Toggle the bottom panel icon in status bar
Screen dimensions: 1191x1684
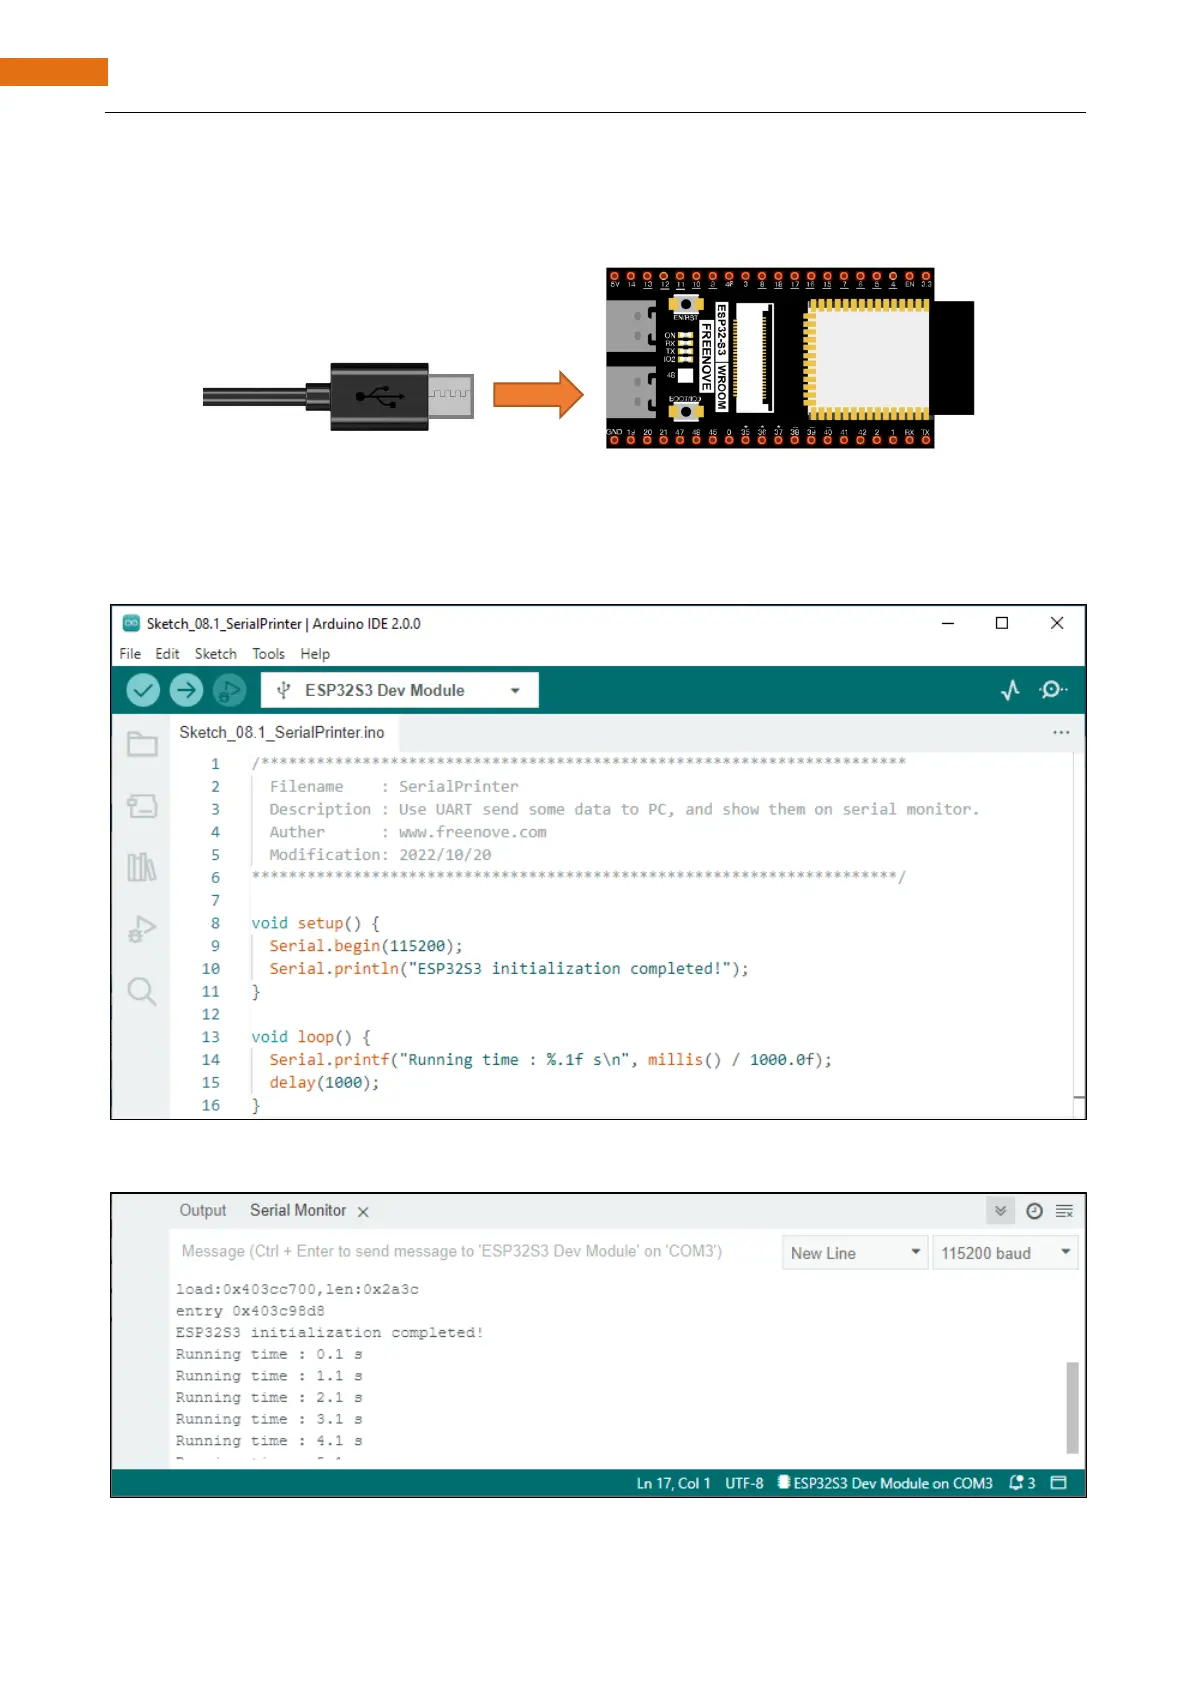coord(1059,1483)
